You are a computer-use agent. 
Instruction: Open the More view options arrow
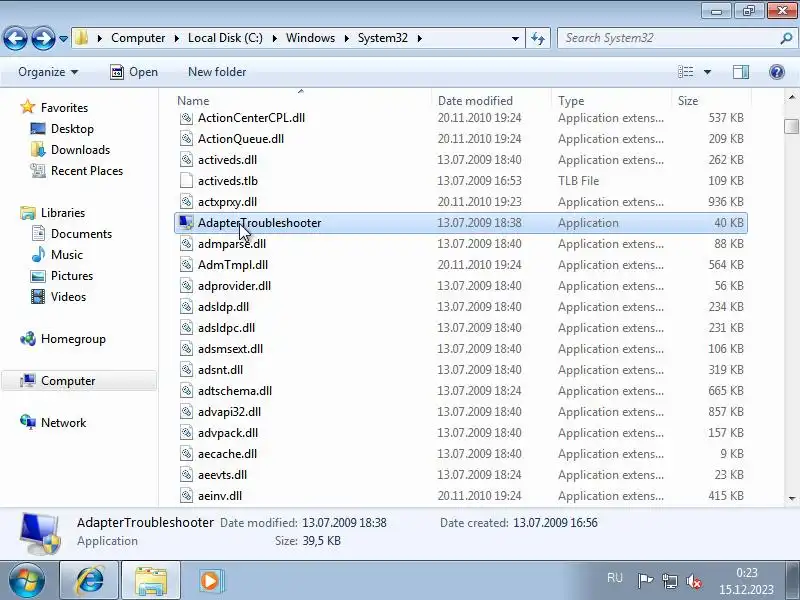tap(707, 72)
